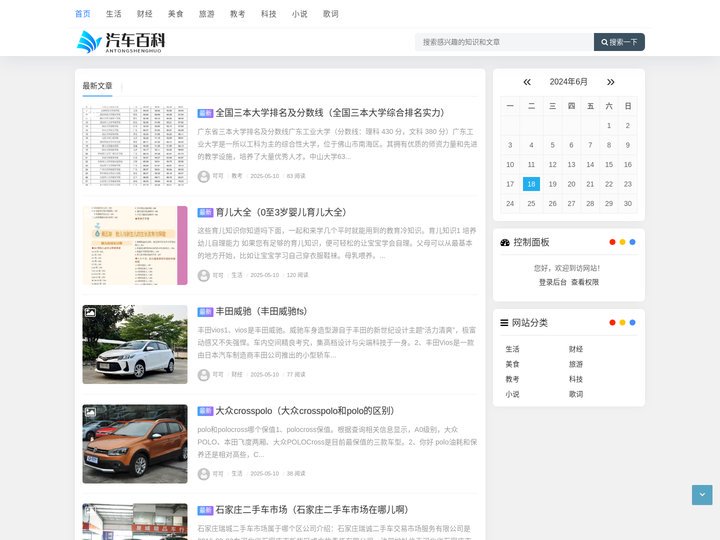Click image icon on 丰田威驰 thumbnail
The width and height of the screenshot is (720, 540).
[90, 313]
